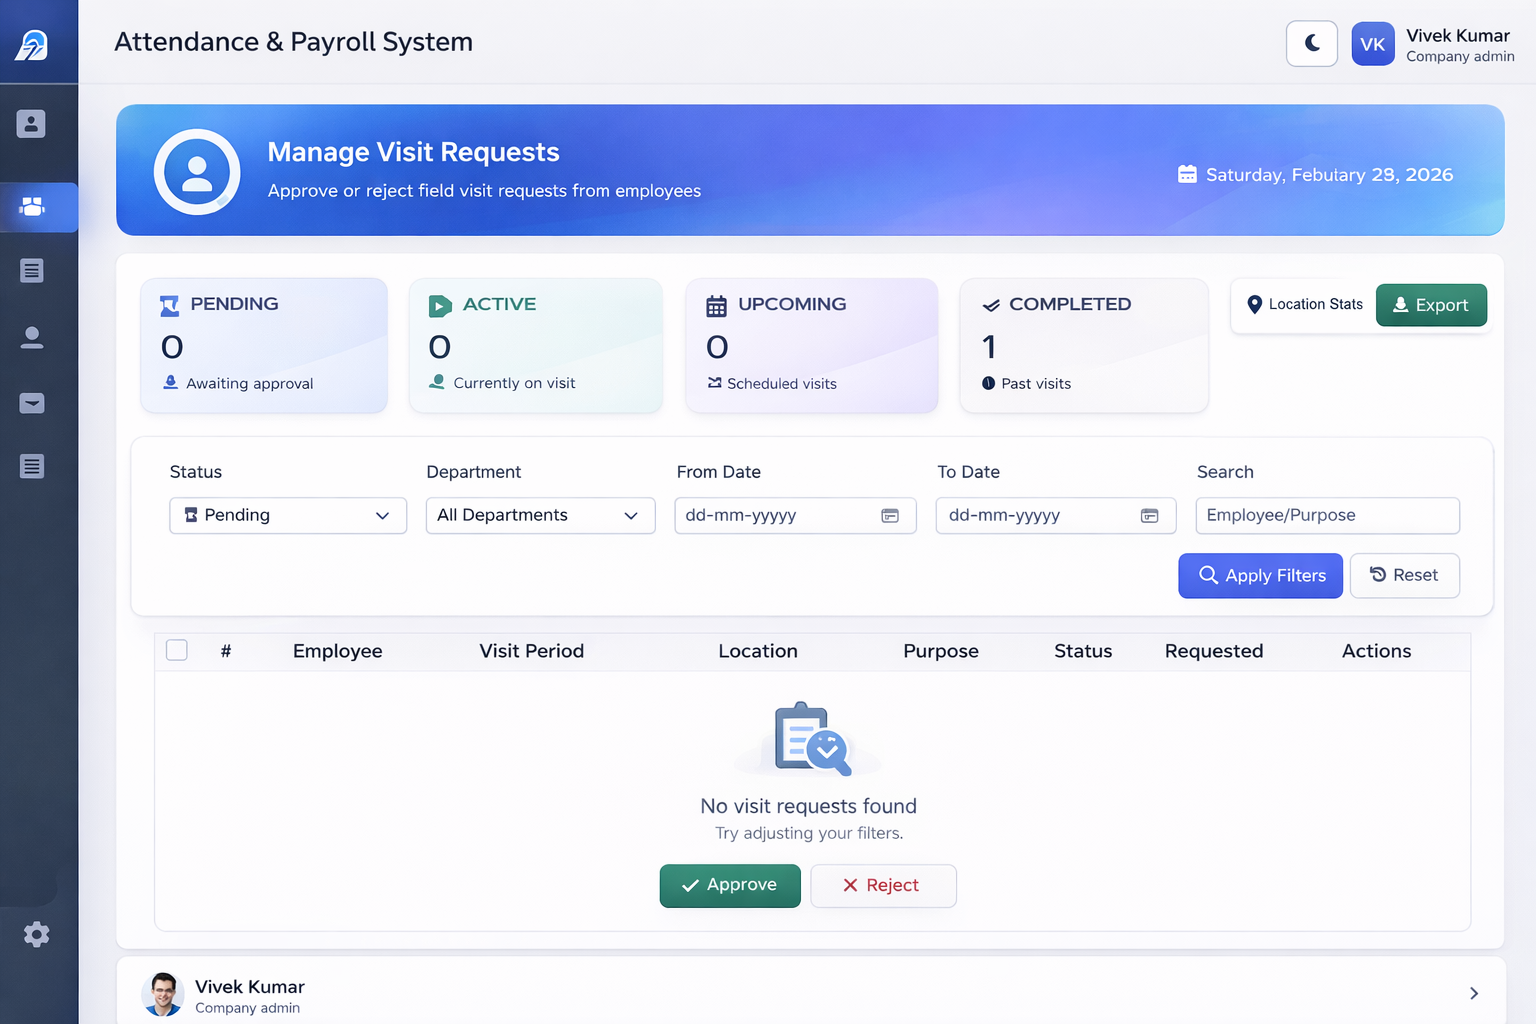Click the Requested column header
This screenshot has height=1024, width=1536.
click(x=1214, y=651)
